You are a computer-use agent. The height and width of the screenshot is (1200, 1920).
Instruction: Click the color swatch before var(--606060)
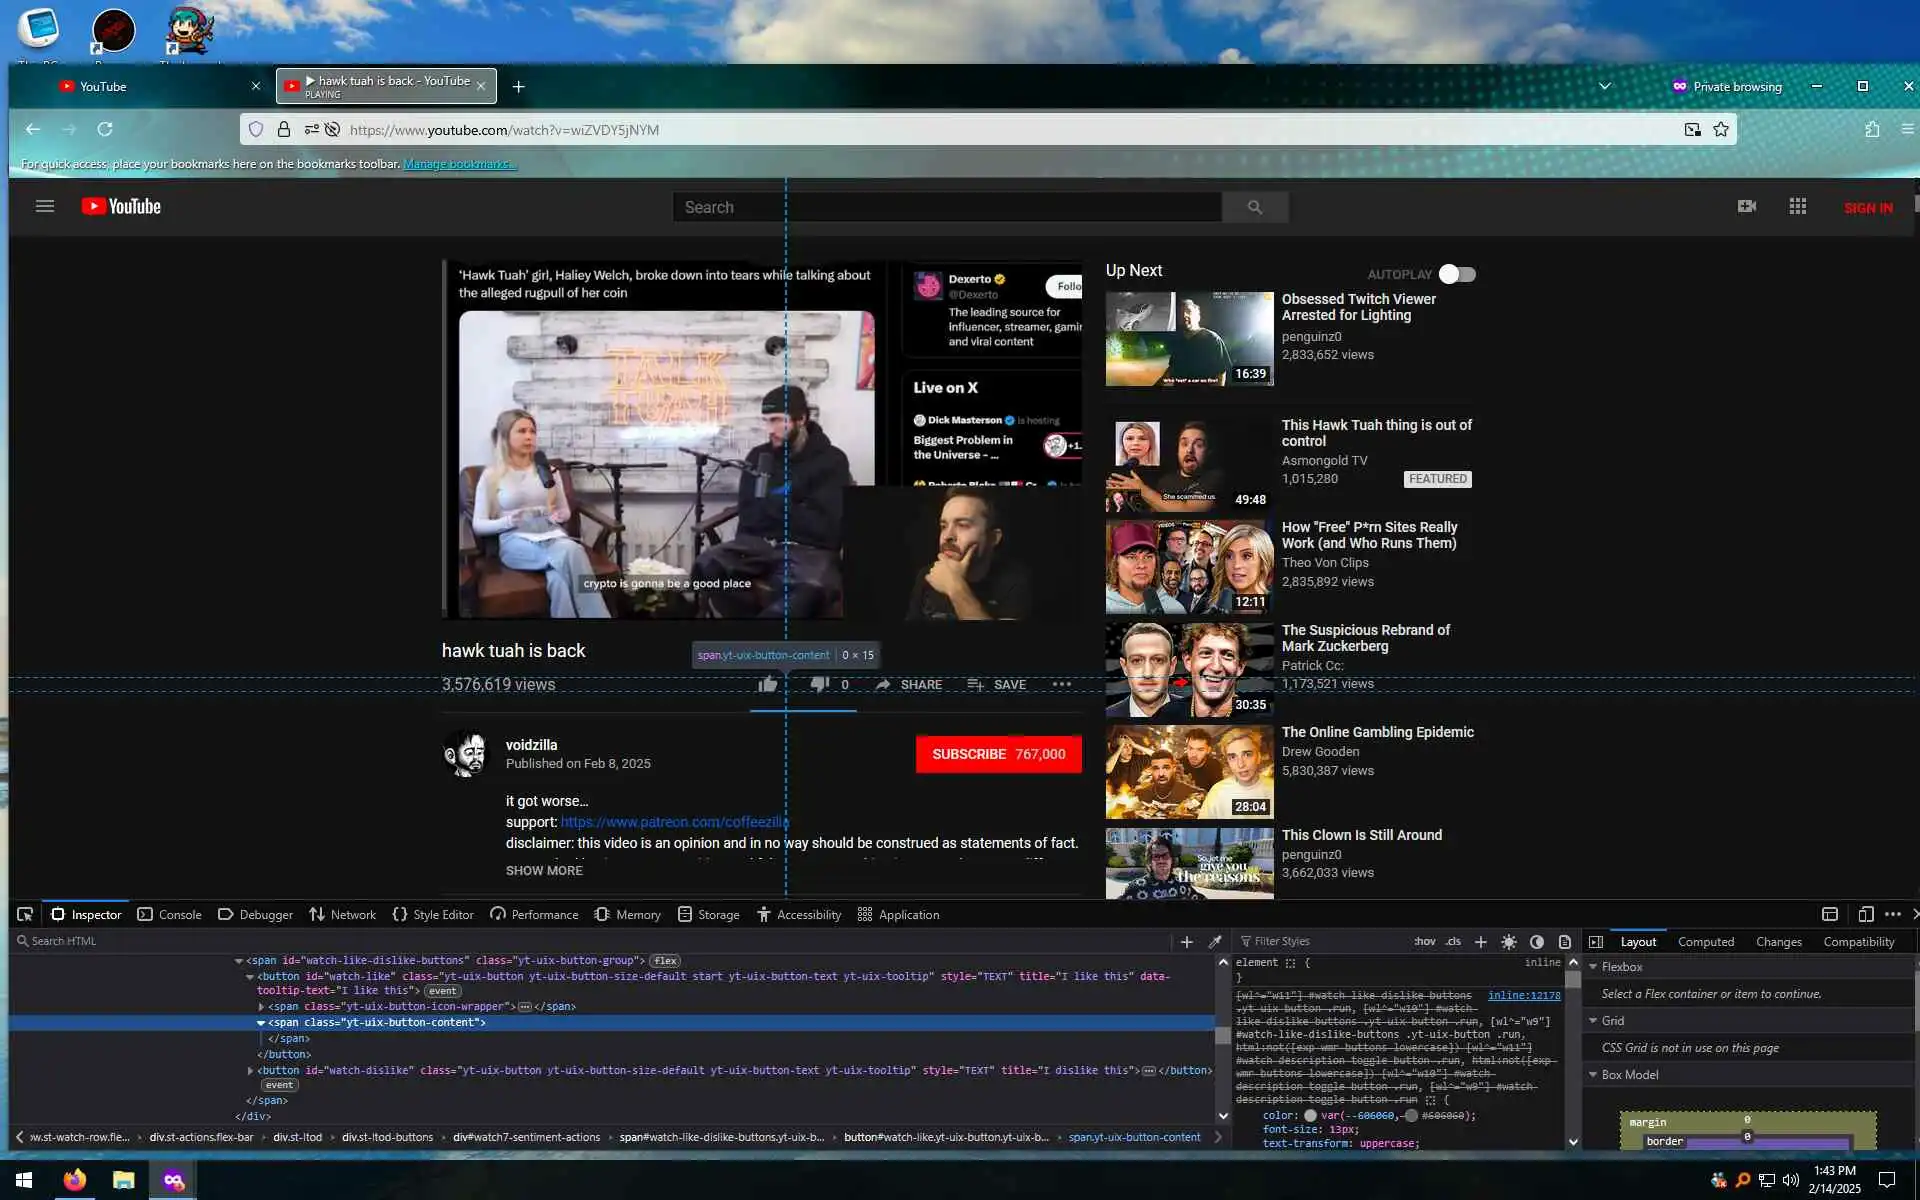click(x=1310, y=1115)
